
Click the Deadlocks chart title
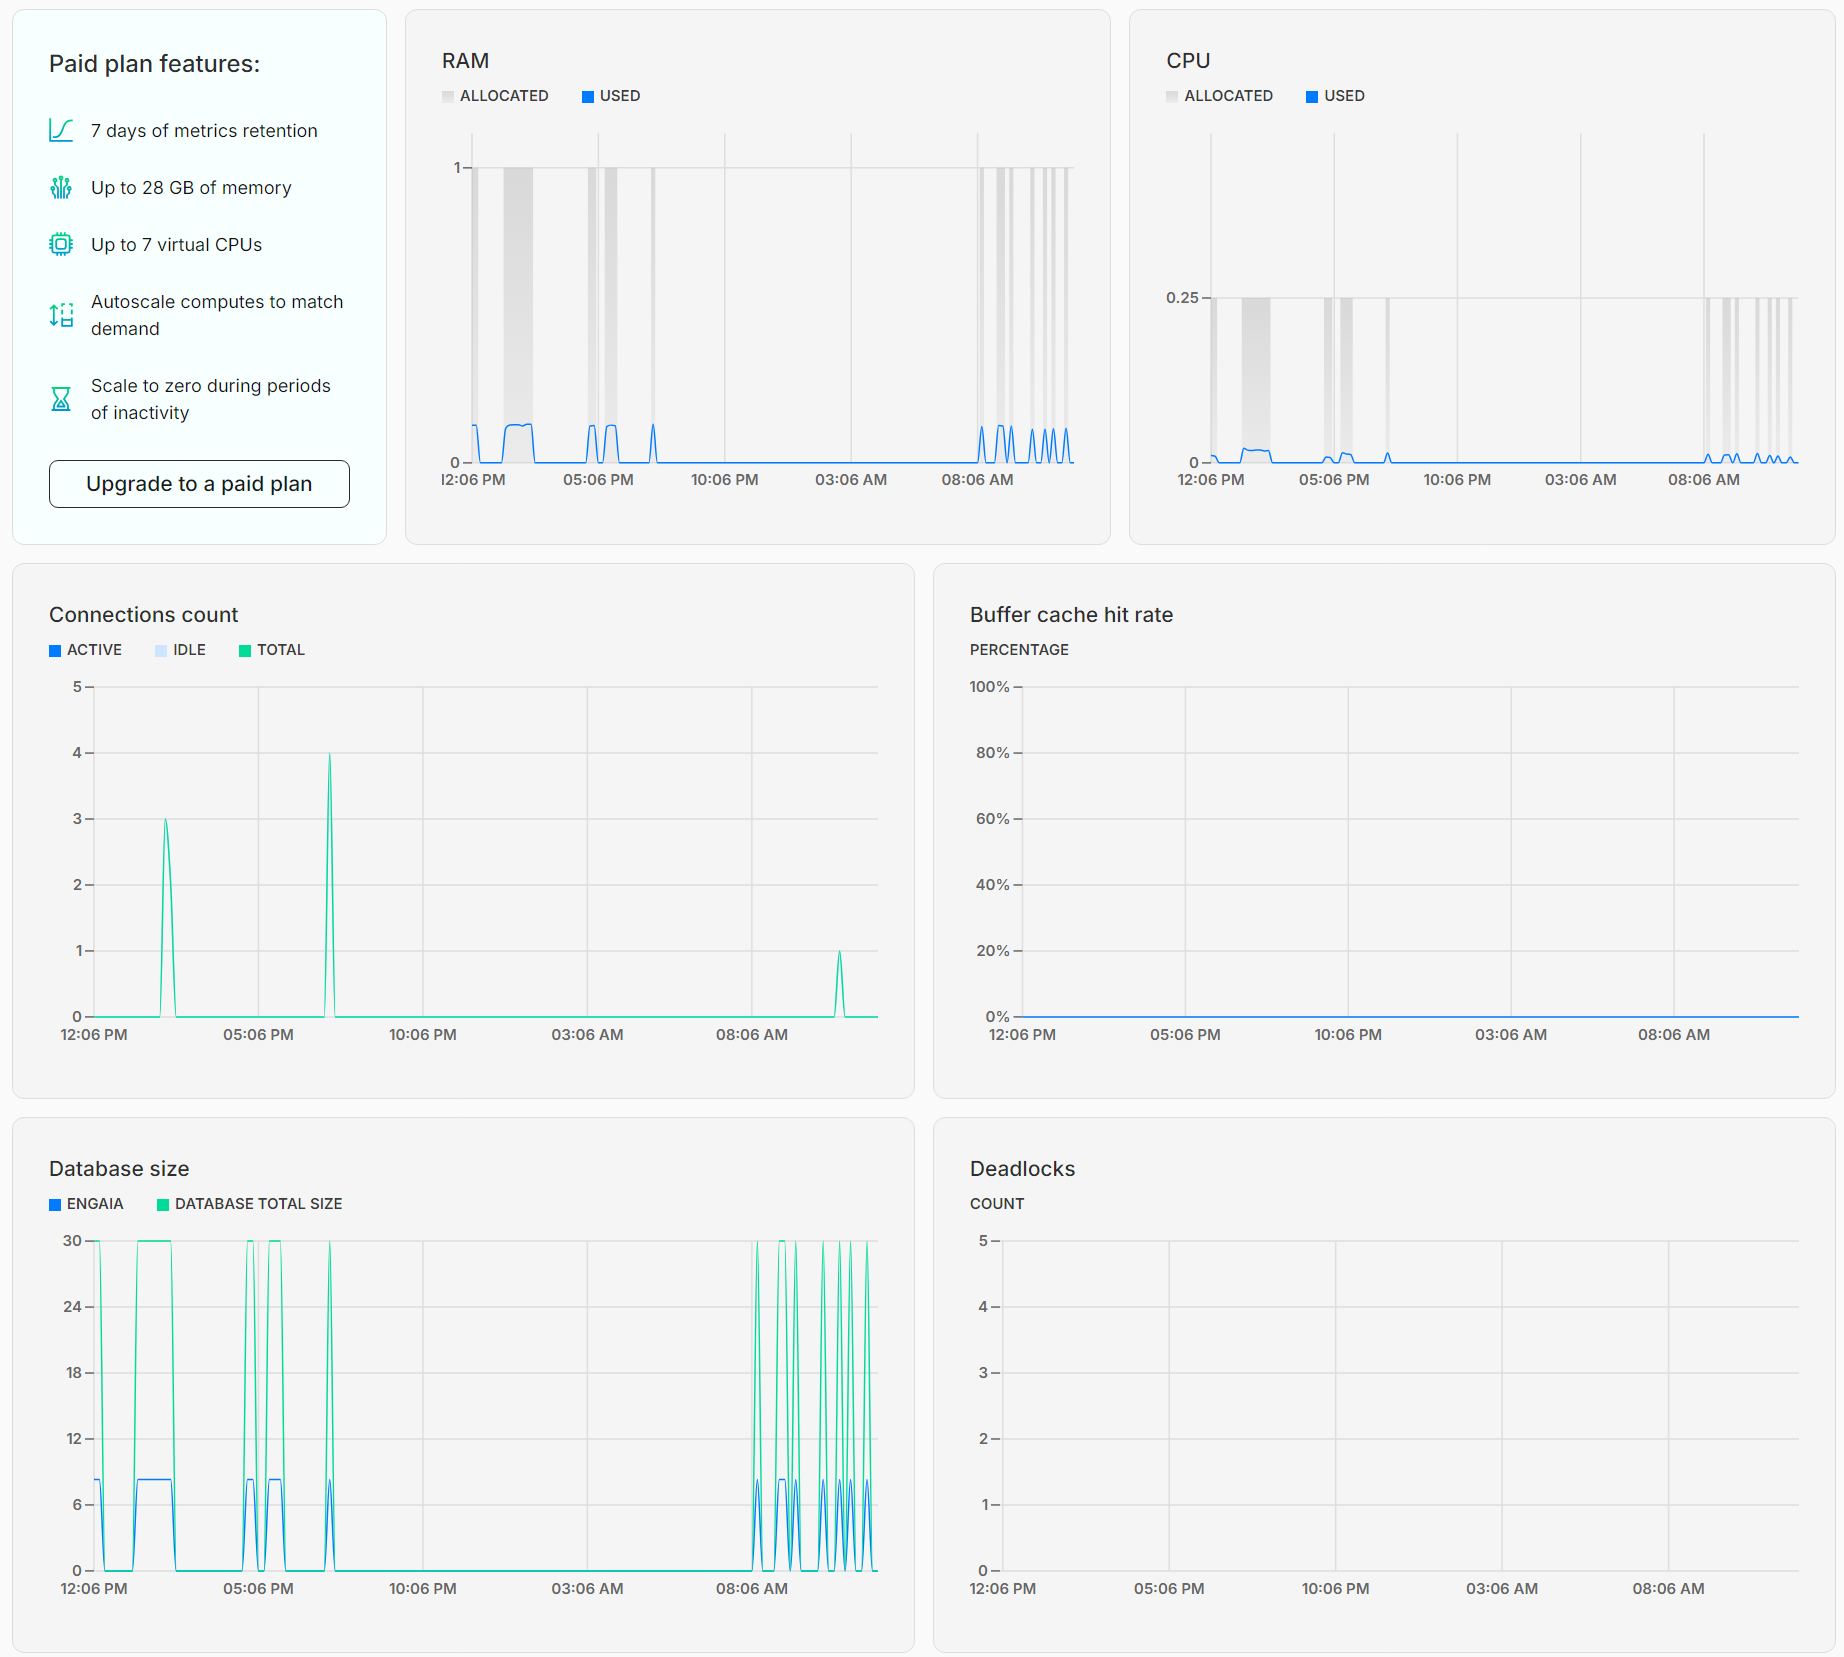tap(1022, 1169)
